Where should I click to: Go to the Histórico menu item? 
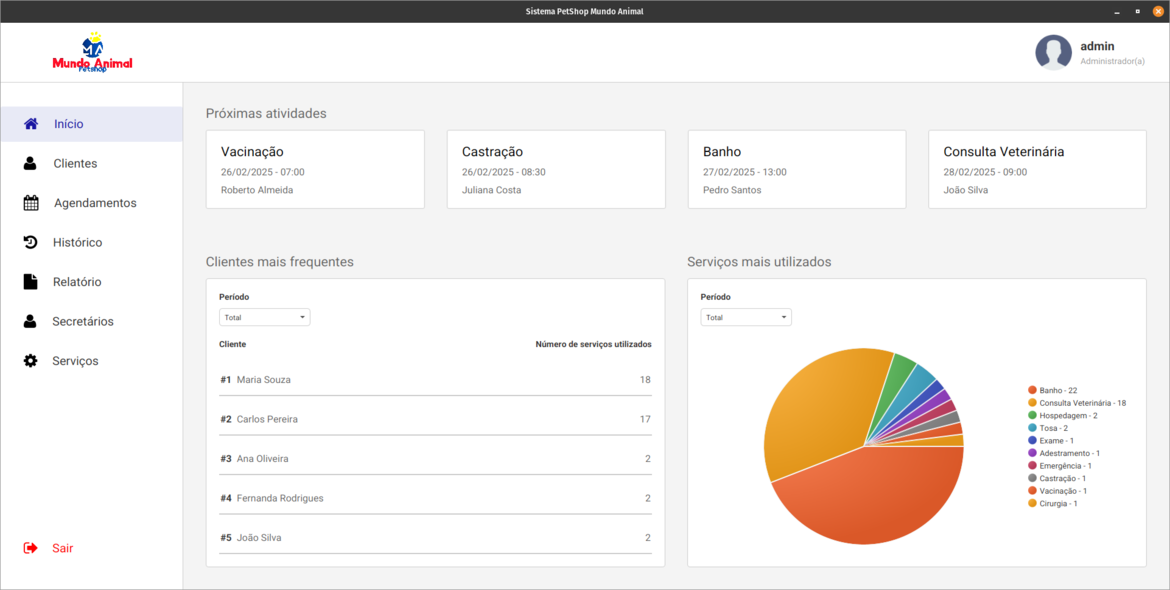(78, 242)
